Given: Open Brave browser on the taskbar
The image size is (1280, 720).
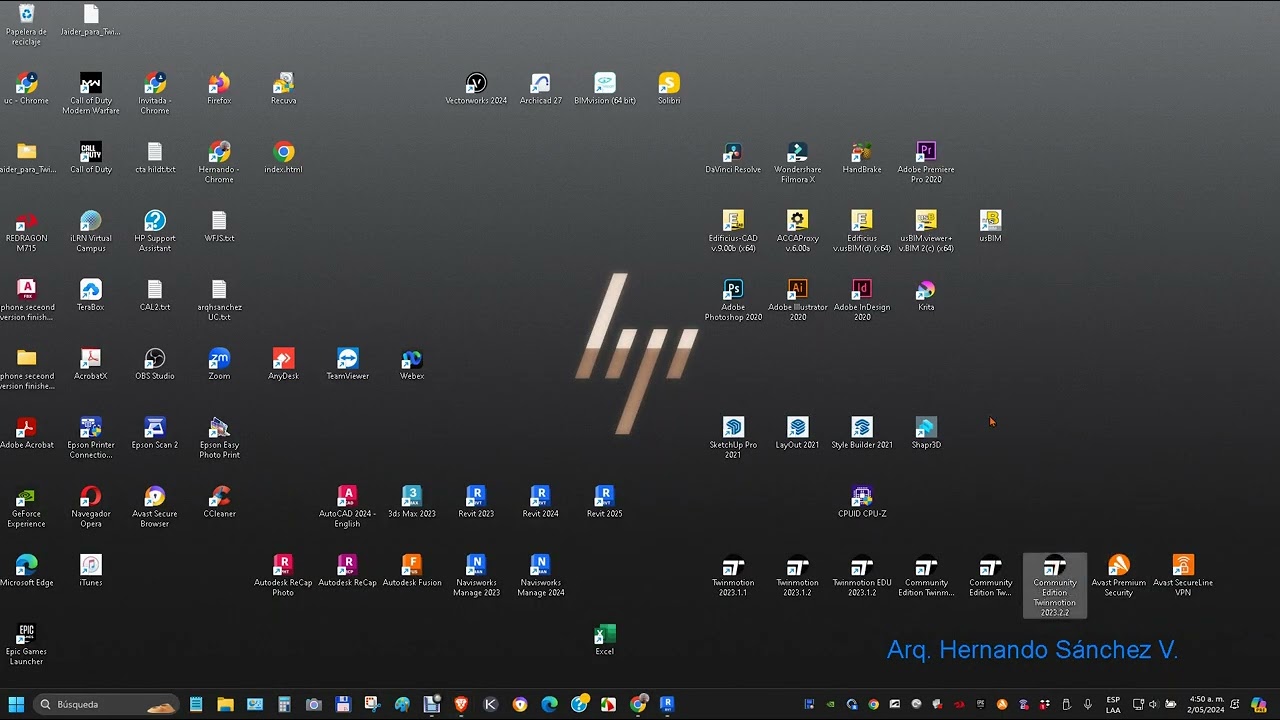Looking at the screenshot, I should [x=461, y=704].
